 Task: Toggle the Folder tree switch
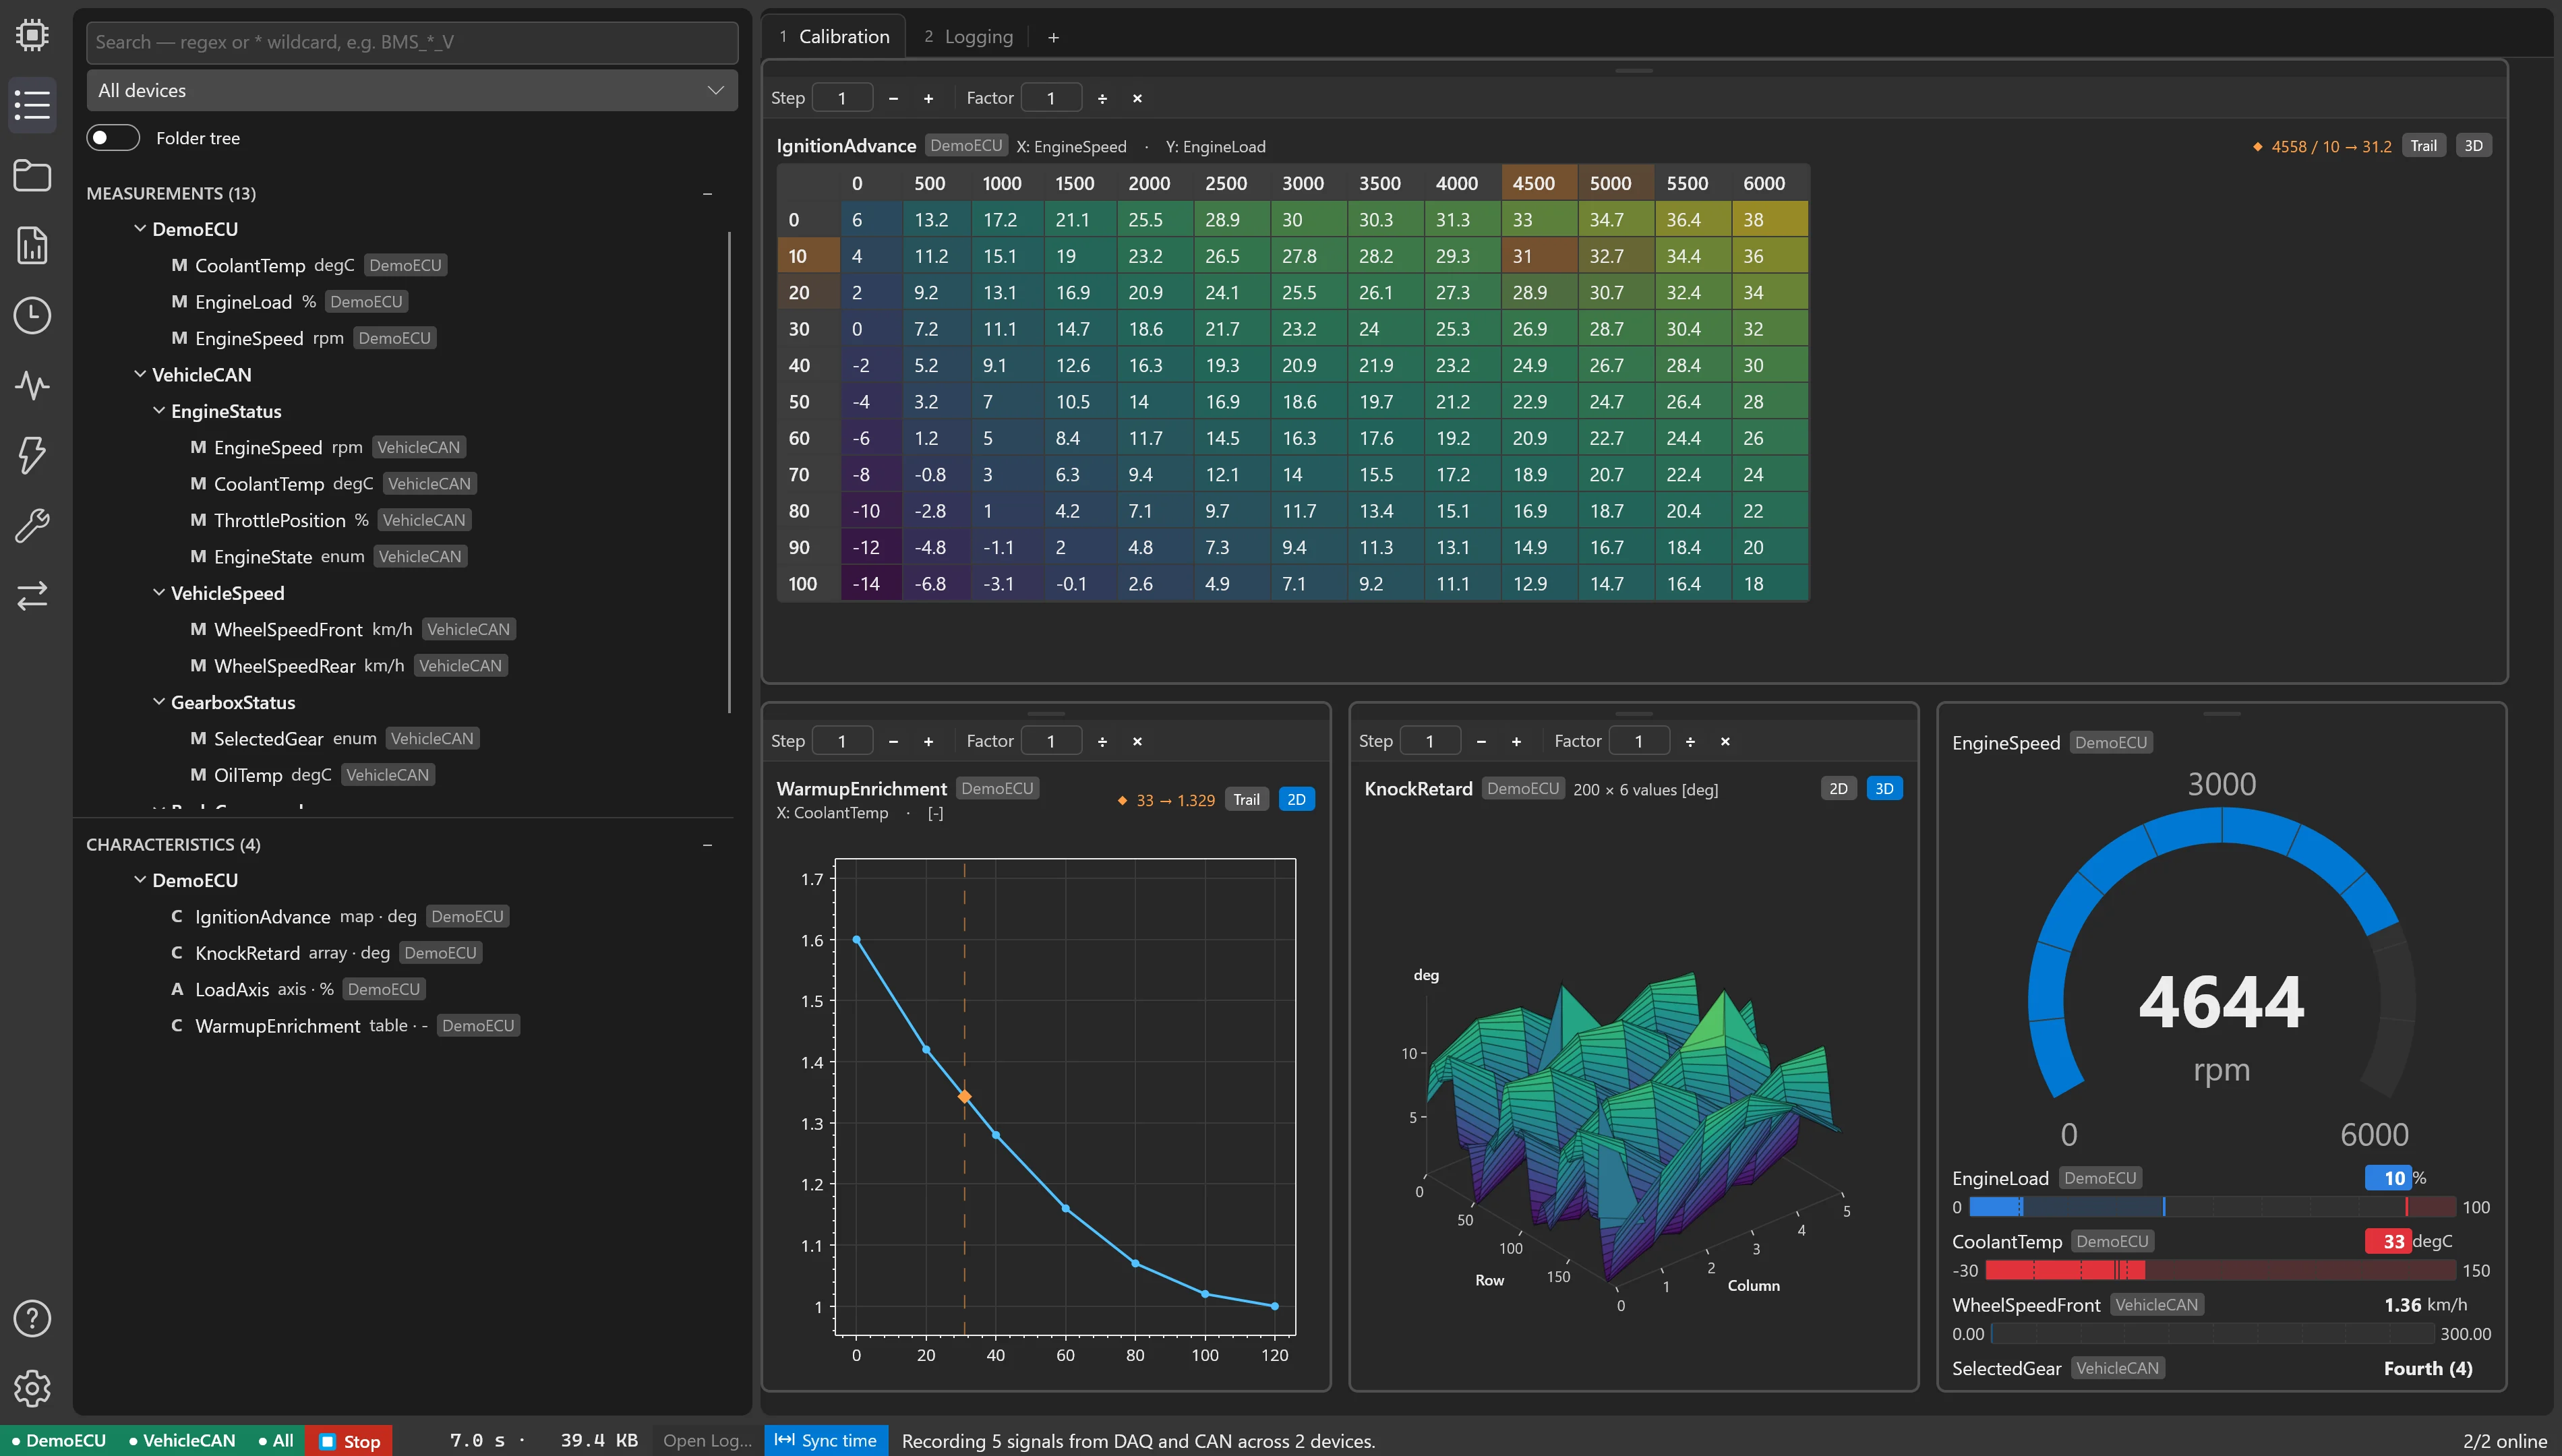(113, 138)
